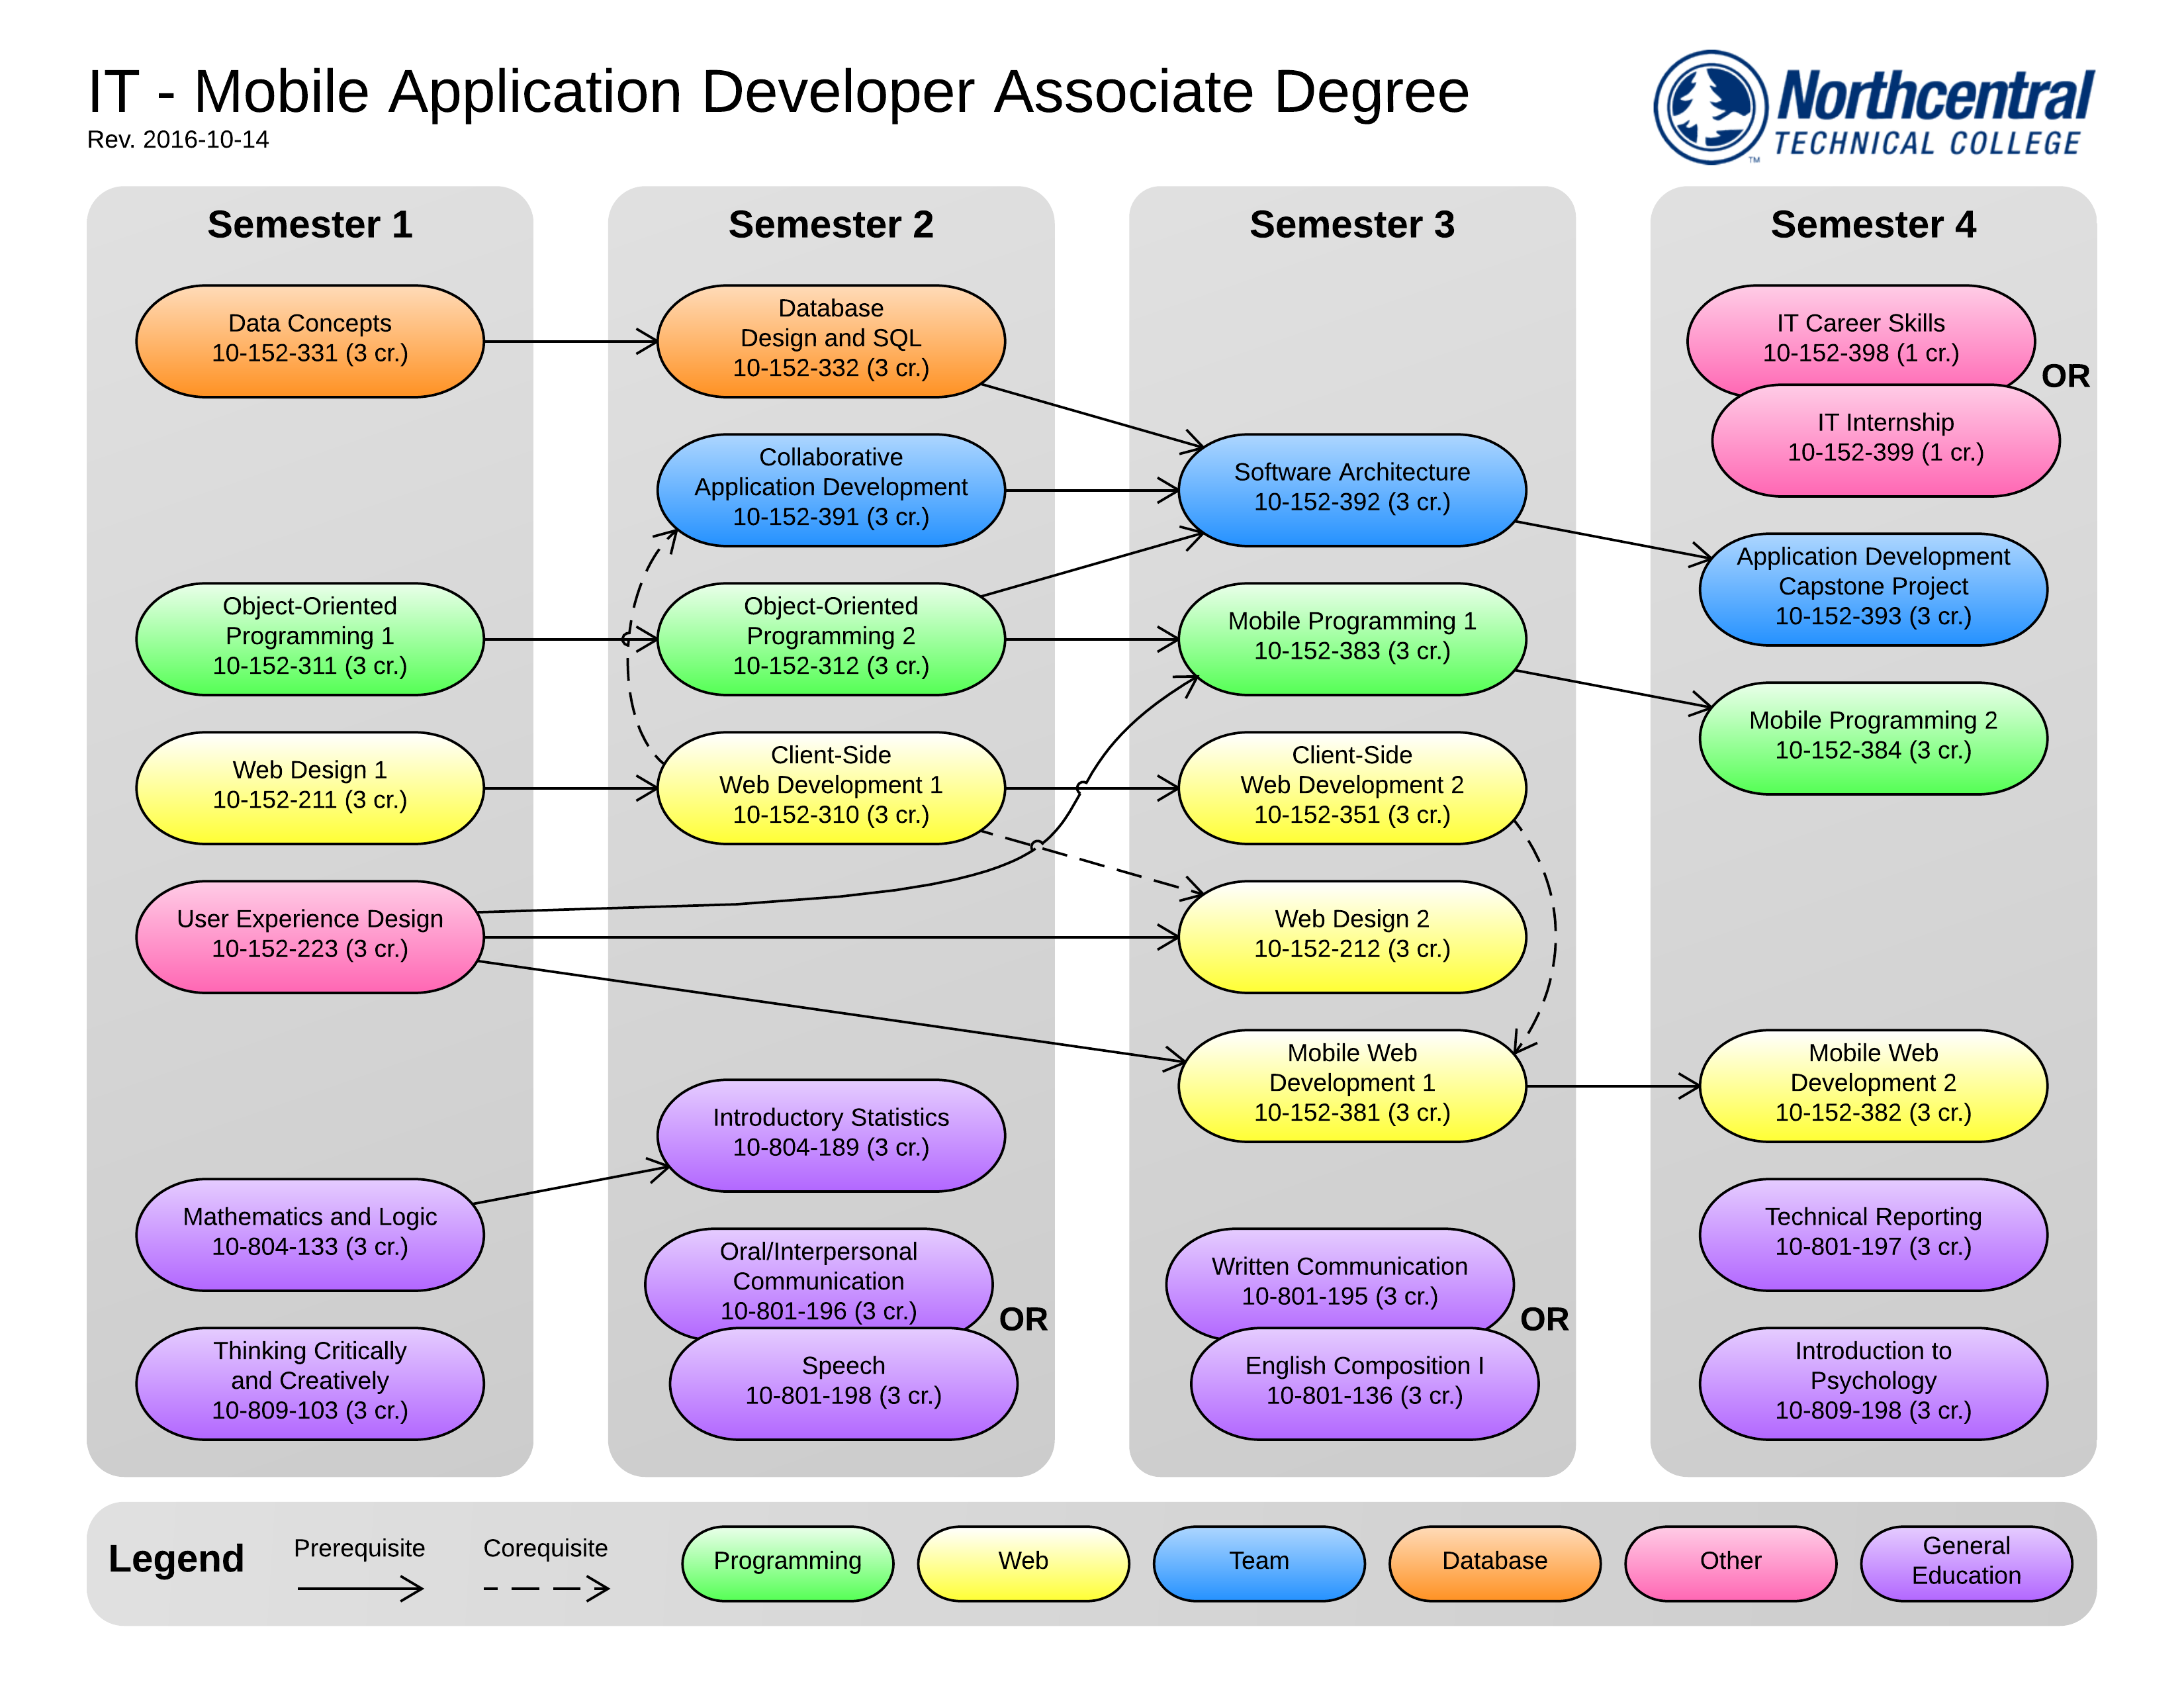This screenshot has width=2184, height=1688.
Task: Click the page title heading text
Action: (x=778, y=92)
